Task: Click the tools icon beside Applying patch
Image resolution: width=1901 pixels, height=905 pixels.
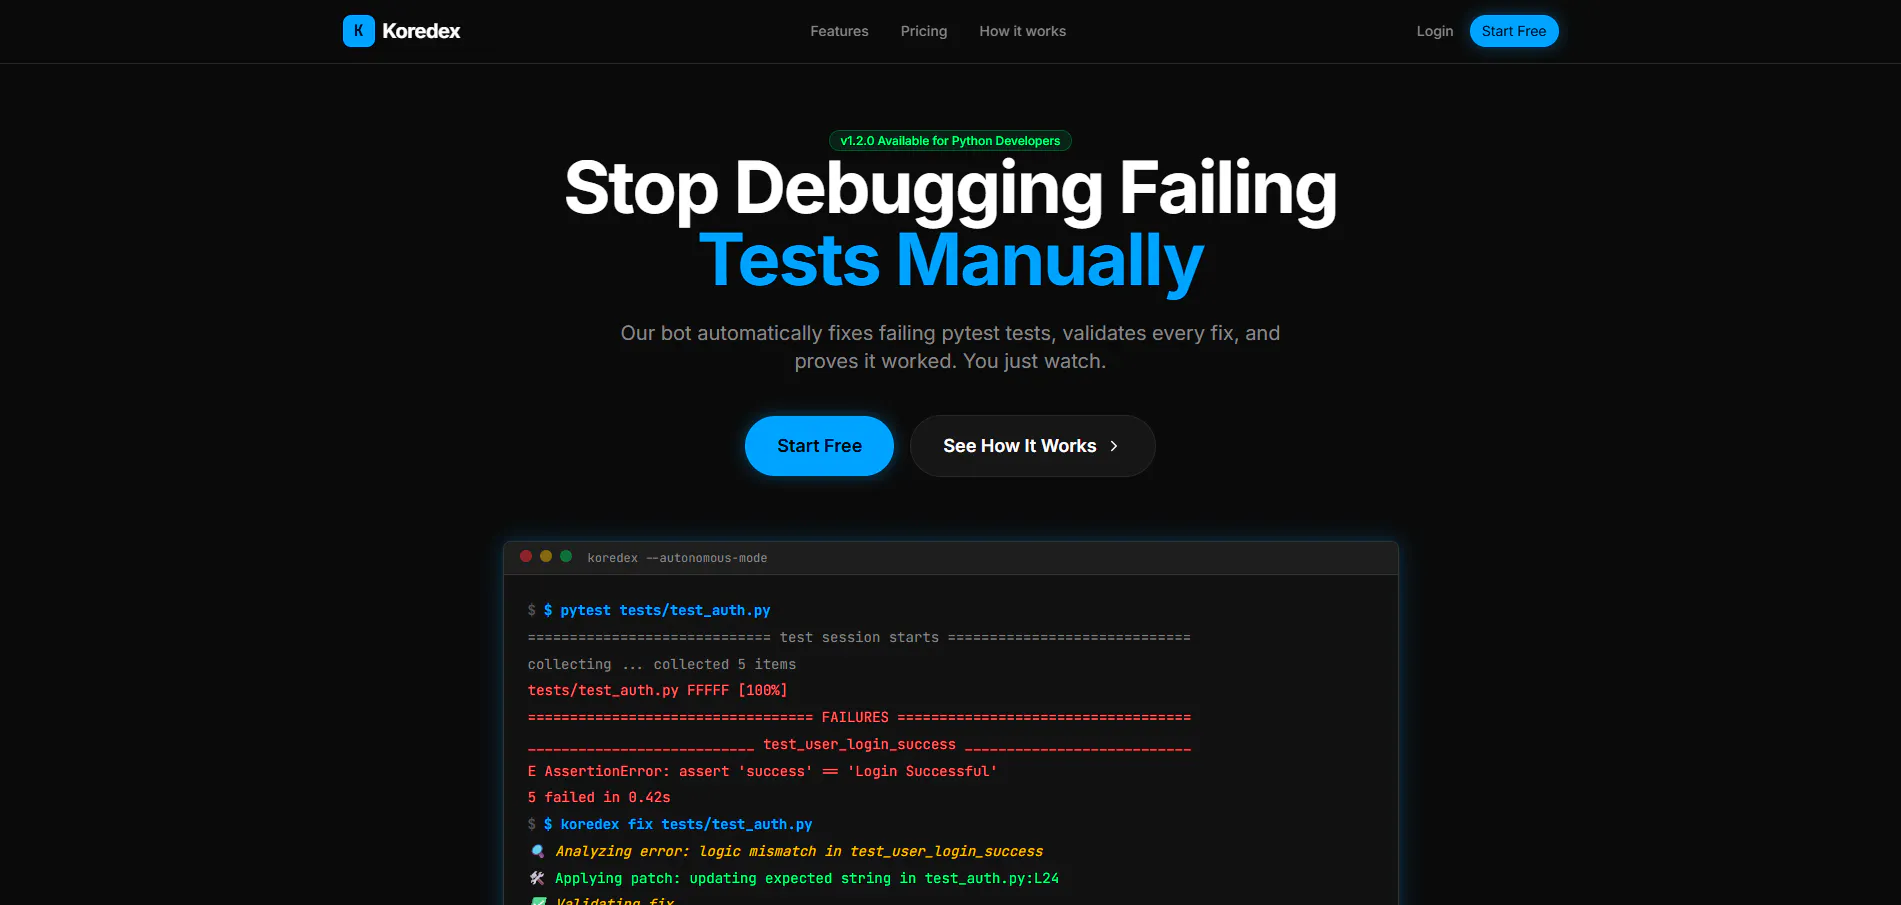Action: point(537,878)
